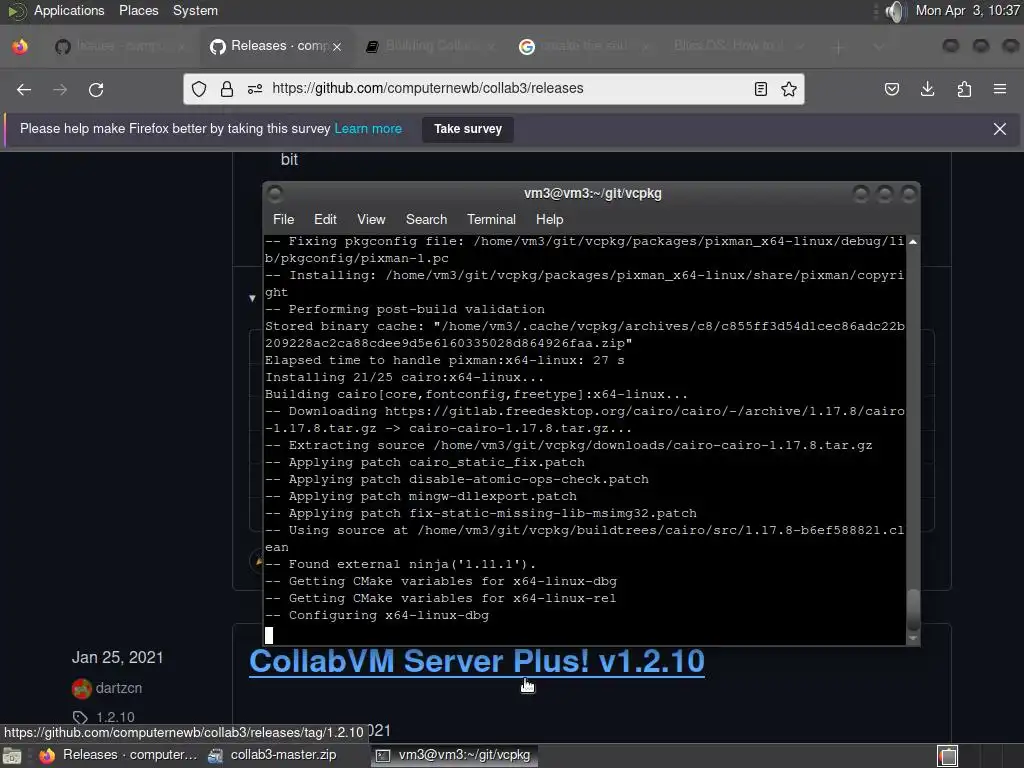This screenshot has height=768, width=1024.
Task: Click the 'Jan 25, 2021' release date text
Action: pos(118,657)
